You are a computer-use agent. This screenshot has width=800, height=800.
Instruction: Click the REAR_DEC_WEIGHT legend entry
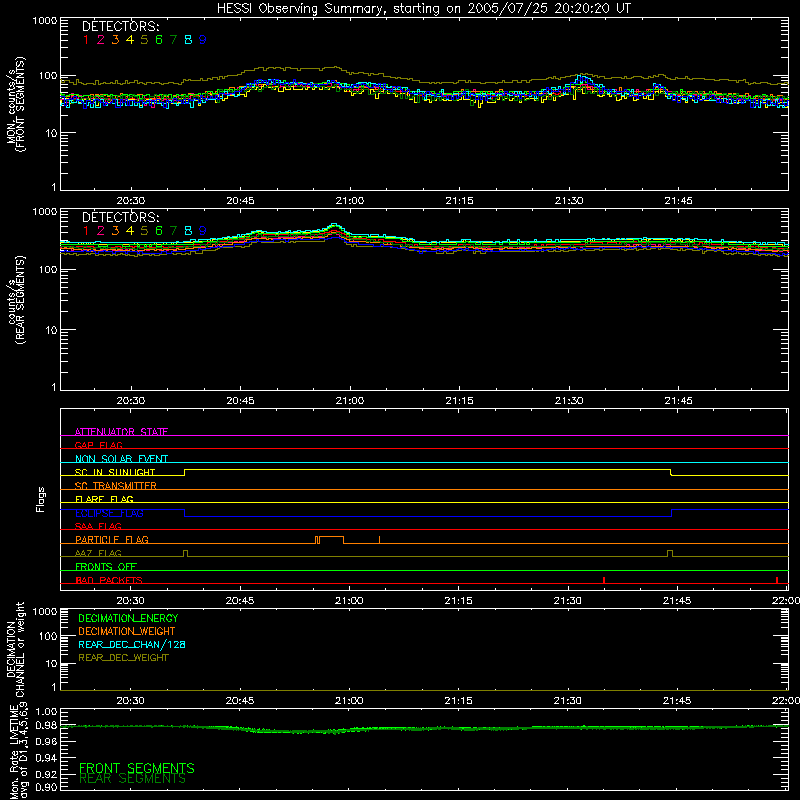coord(123,658)
